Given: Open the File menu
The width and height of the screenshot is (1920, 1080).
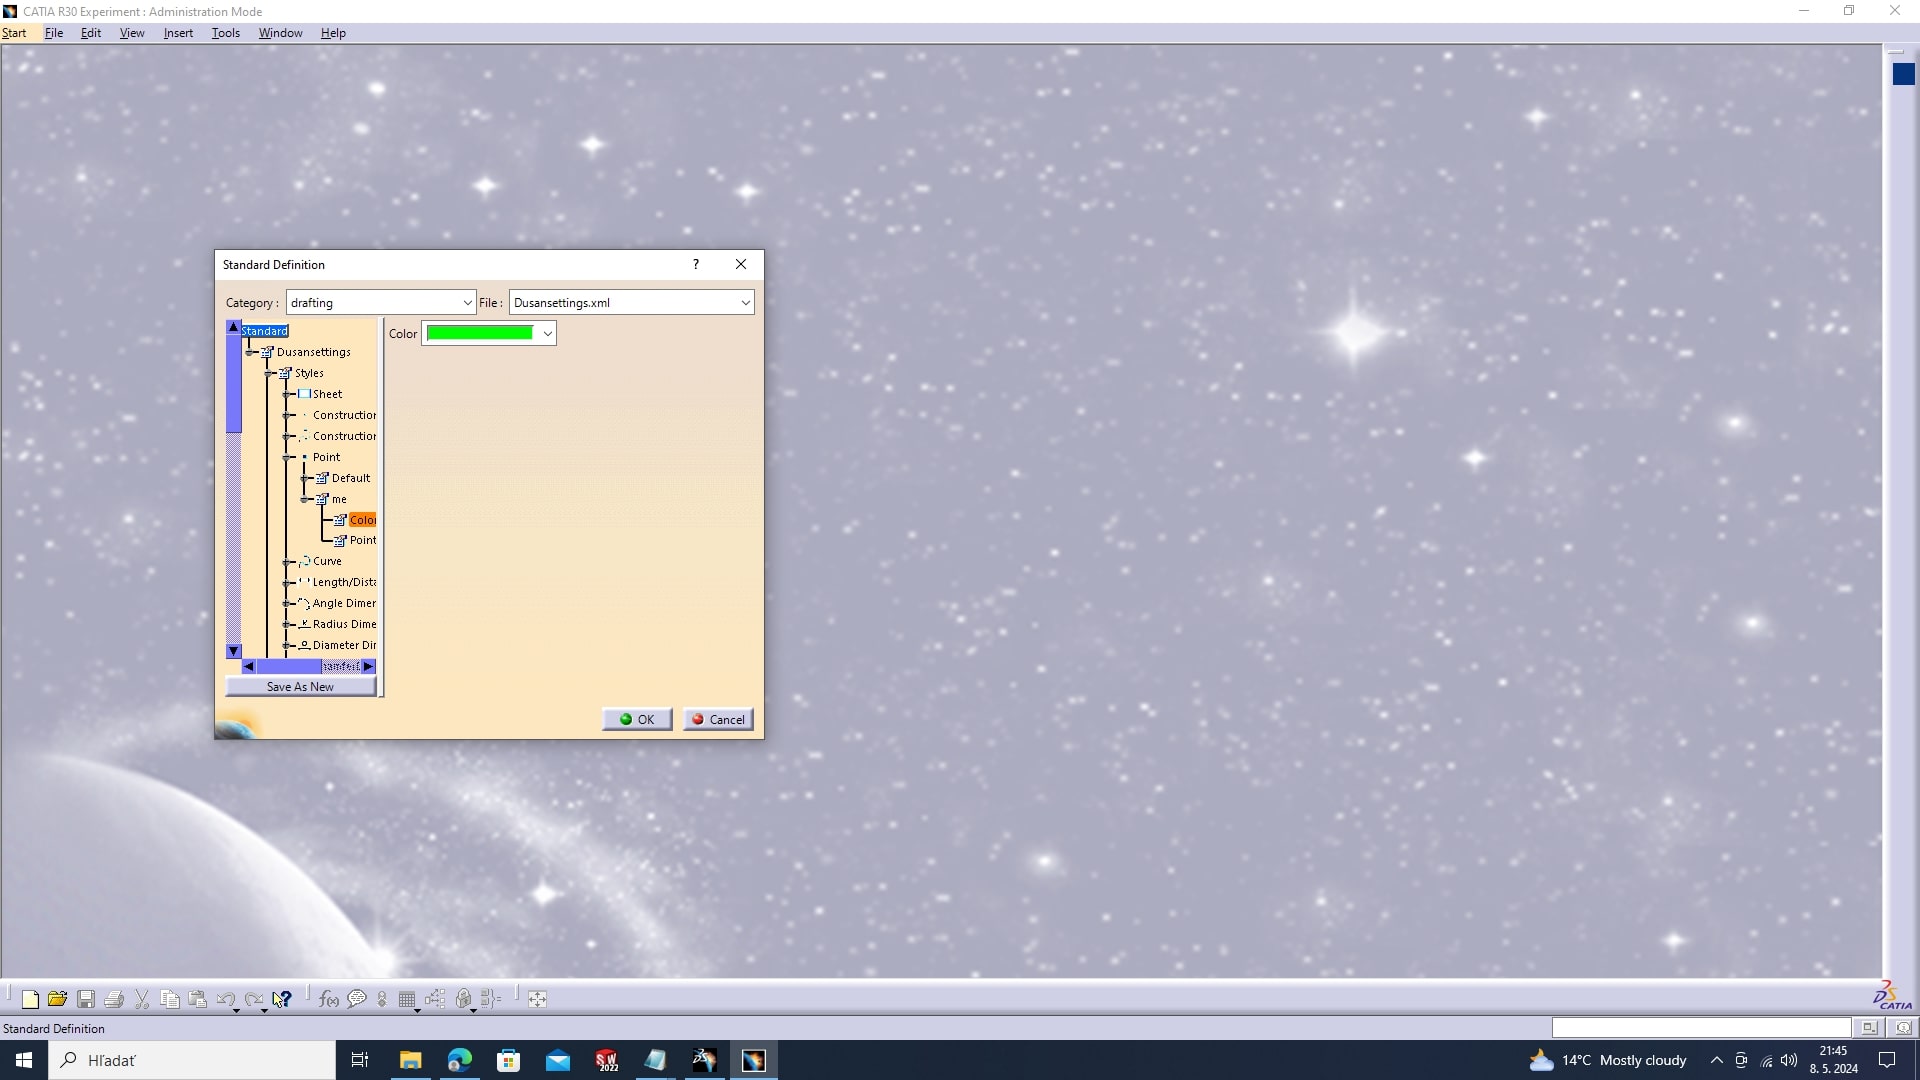Looking at the screenshot, I should (x=54, y=33).
